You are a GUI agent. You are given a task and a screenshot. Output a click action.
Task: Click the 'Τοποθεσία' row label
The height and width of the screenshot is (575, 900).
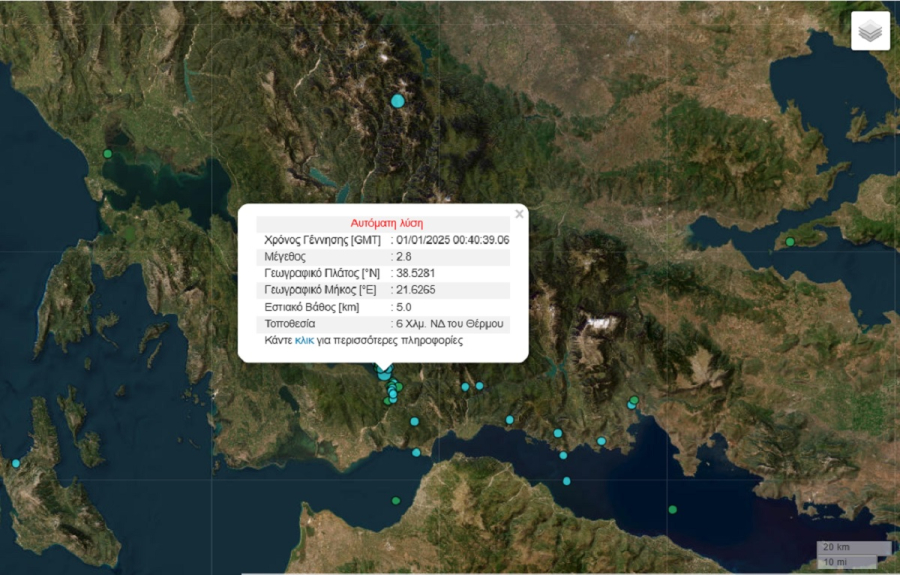[x=289, y=324]
